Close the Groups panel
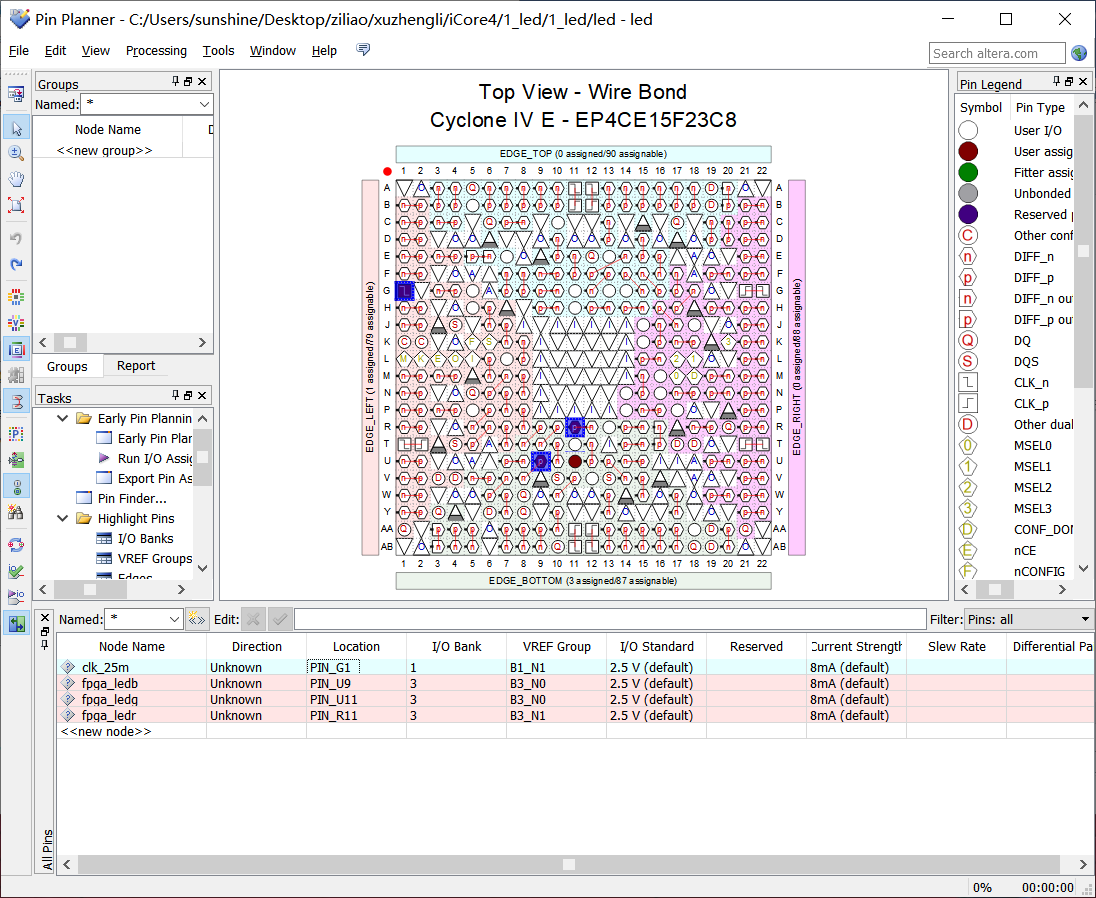The width and height of the screenshot is (1096, 898). point(203,82)
